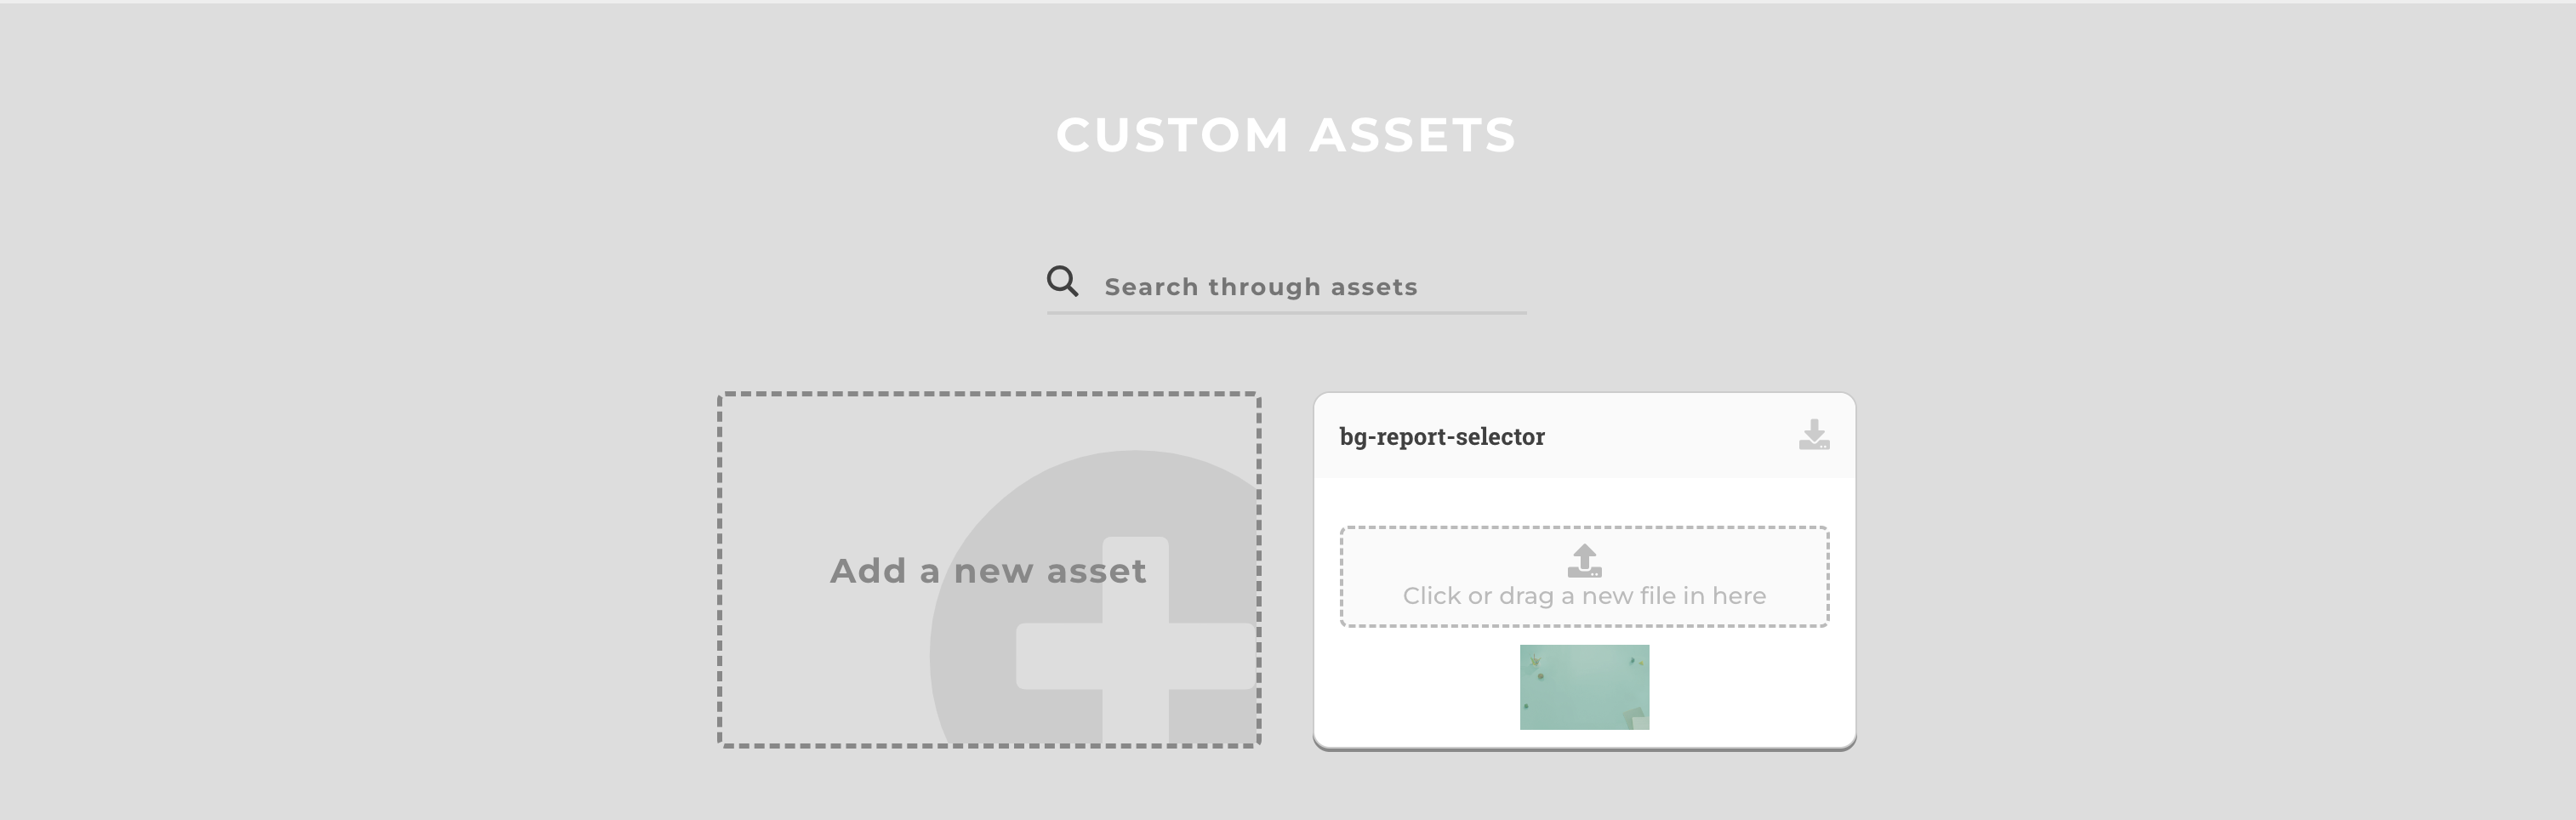This screenshot has width=2576, height=820.
Task: Click the thin bar at top of page
Action: (1288, 2)
